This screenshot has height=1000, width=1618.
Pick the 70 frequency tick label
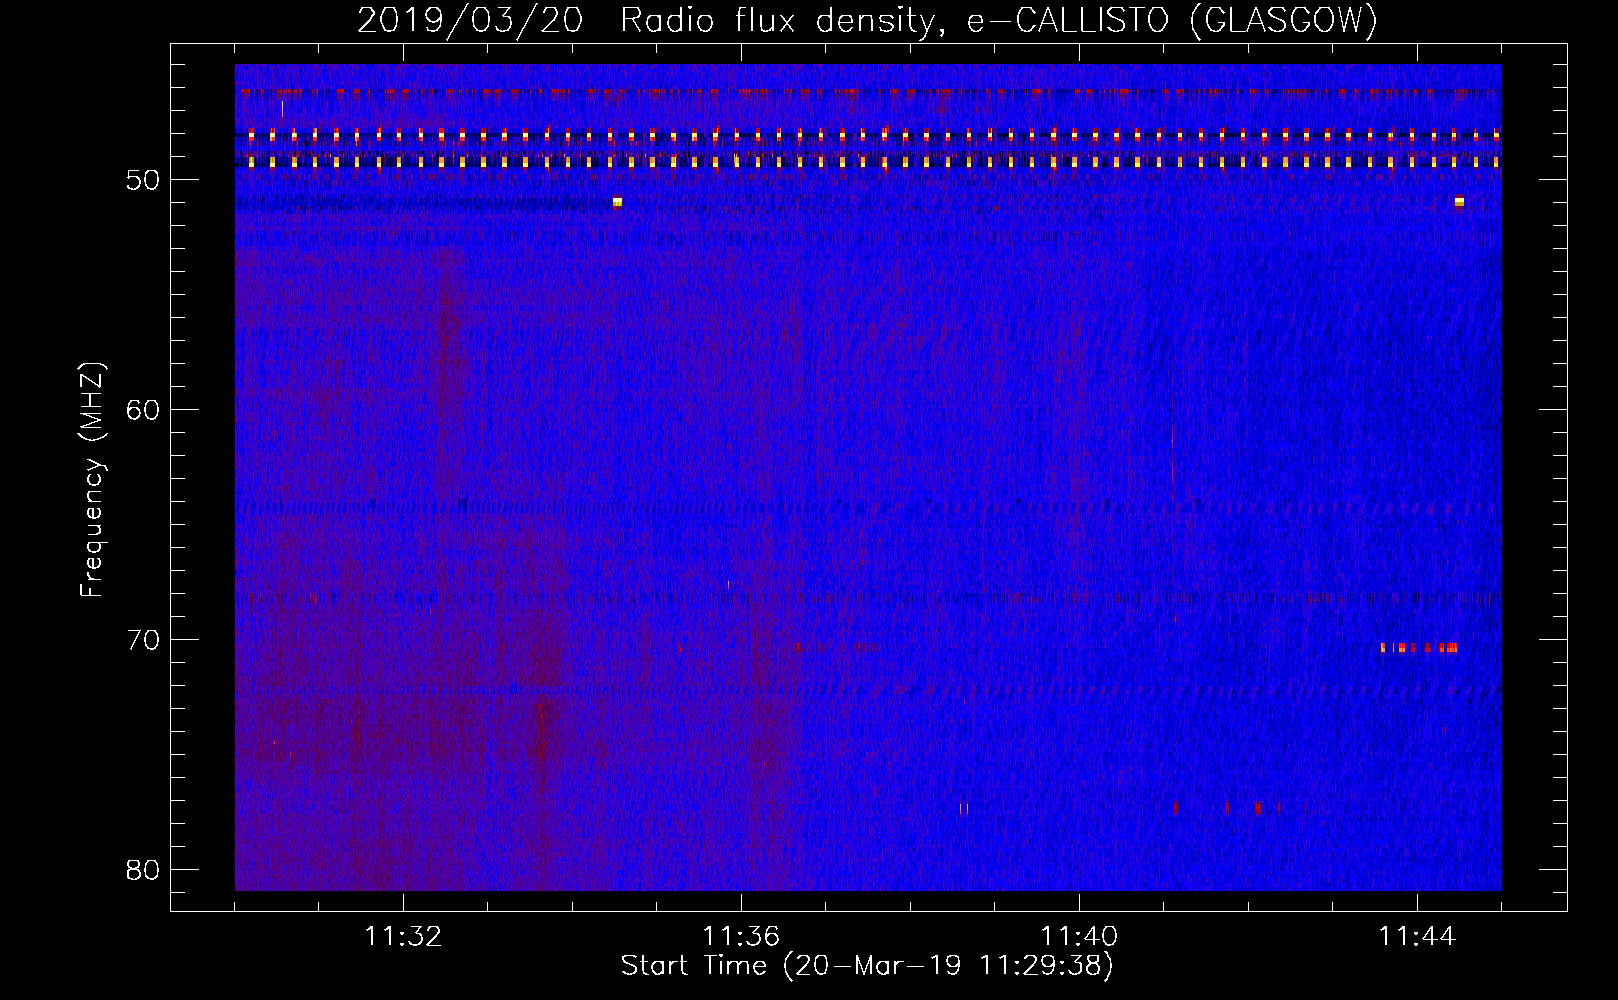click(x=143, y=640)
